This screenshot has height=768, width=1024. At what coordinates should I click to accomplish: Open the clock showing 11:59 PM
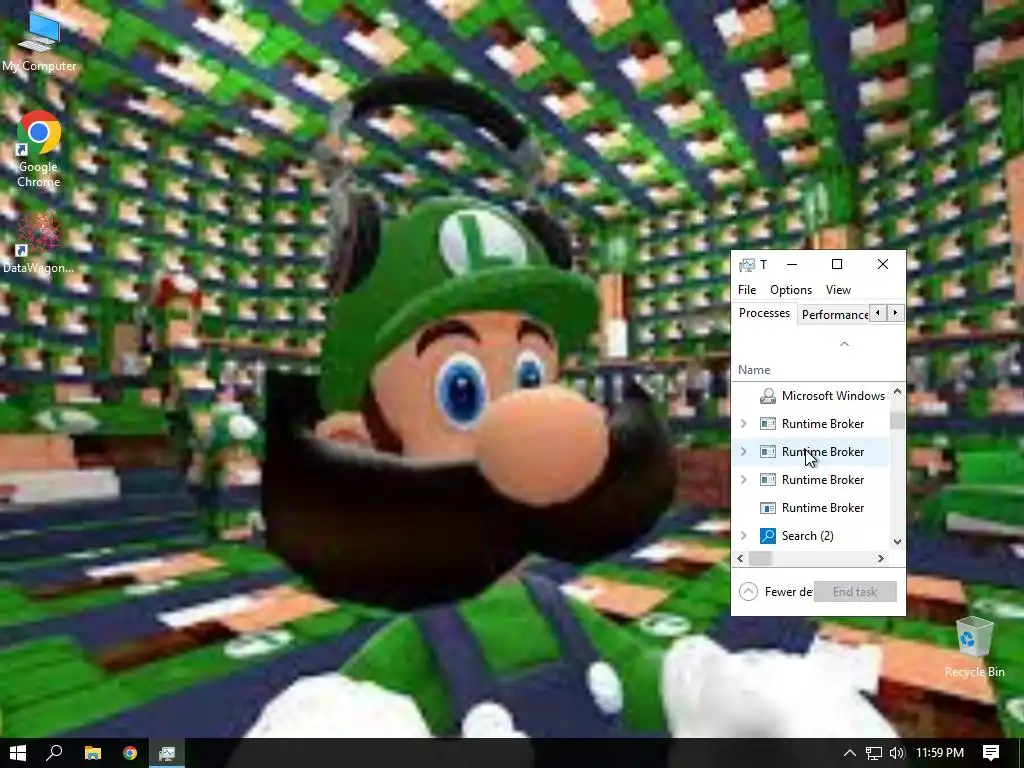940,753
